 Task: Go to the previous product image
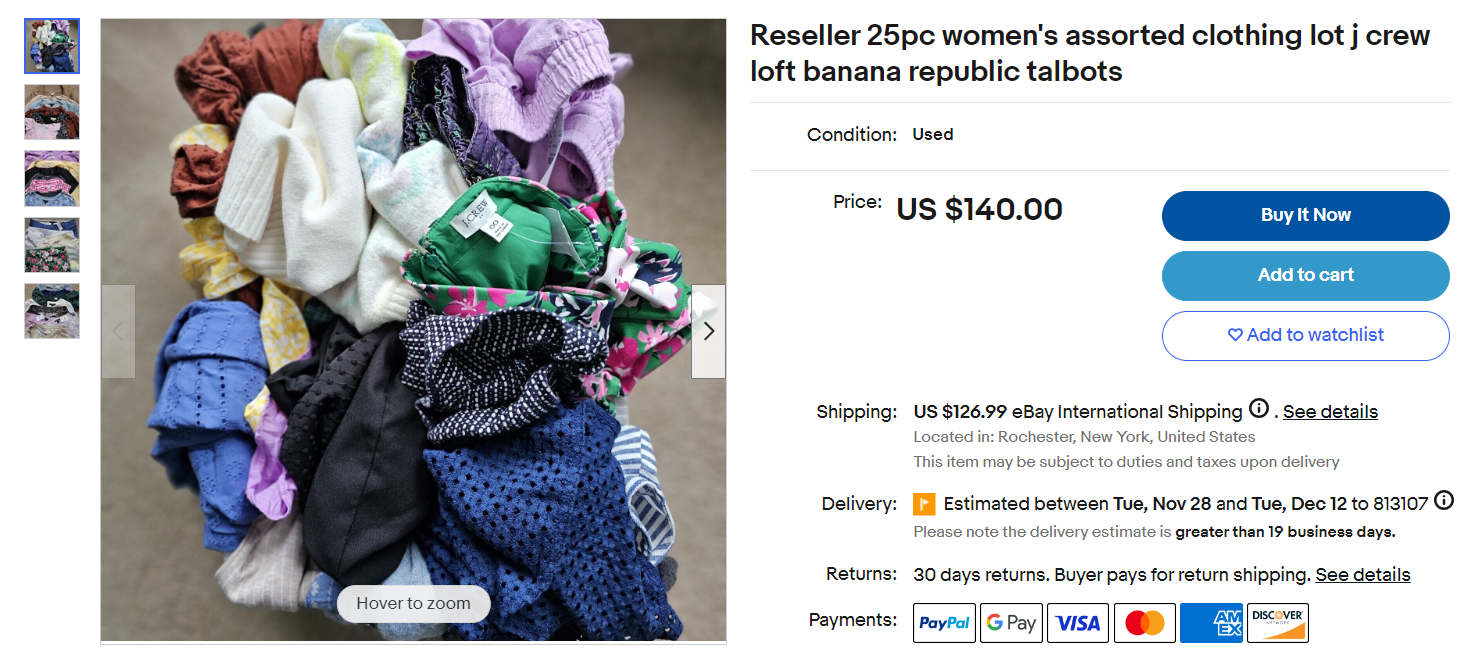coord(118,331)
